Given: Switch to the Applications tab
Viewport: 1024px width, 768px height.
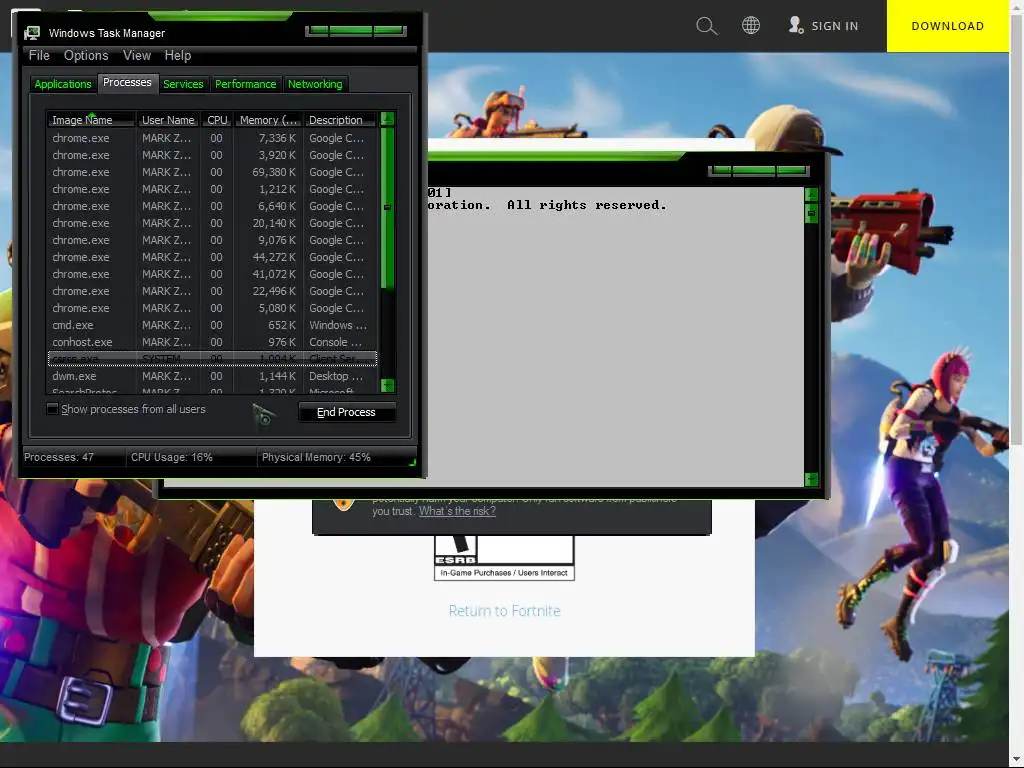Looking at the screenshot, I should point(63,84).
